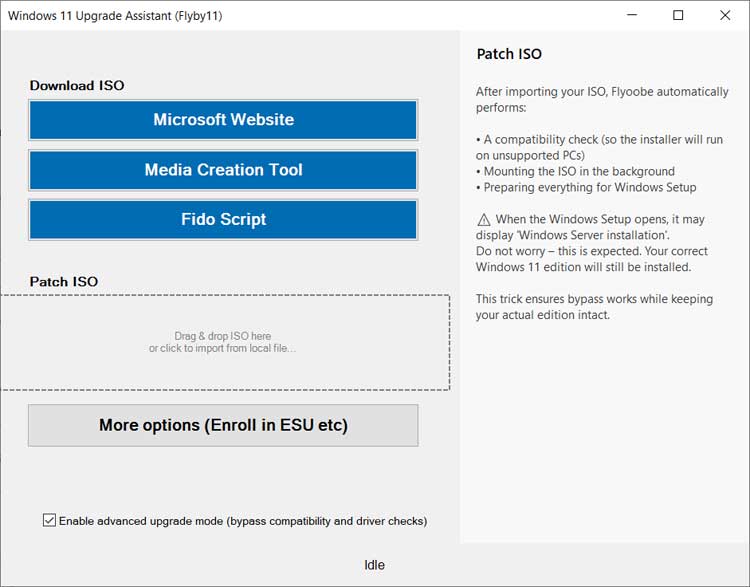Click the window title Windows 11 Upgrade Assistant
Screen dimensions: 750x587
[115, 16]
